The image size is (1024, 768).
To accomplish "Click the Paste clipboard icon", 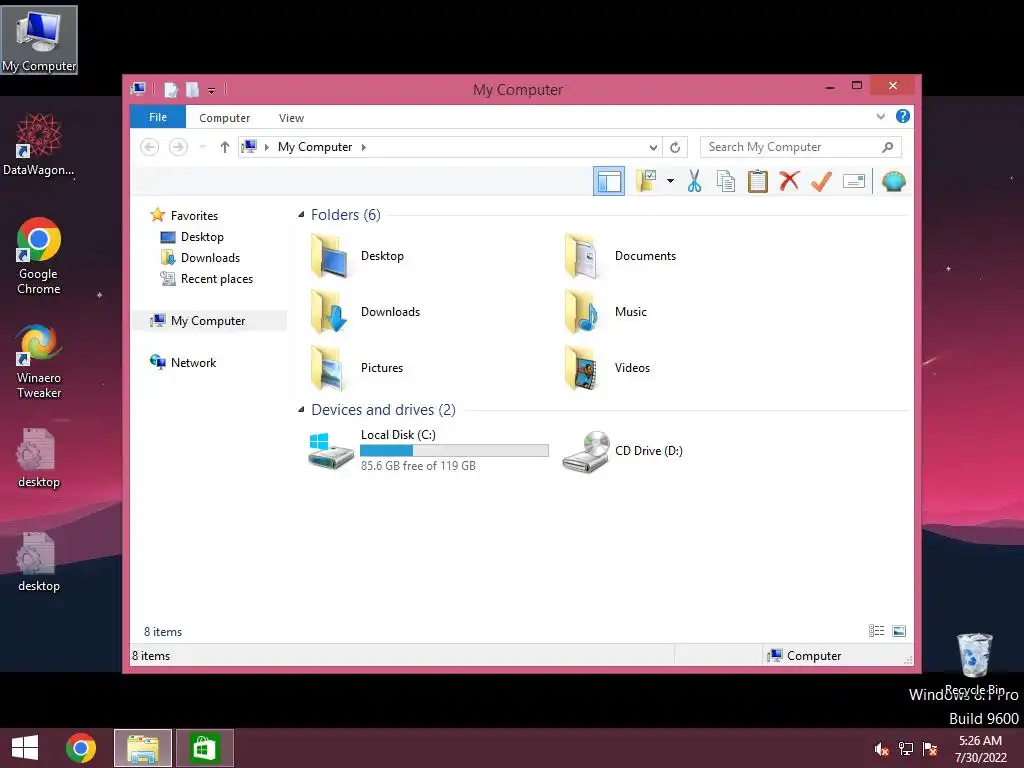I will tap(758, 181).
